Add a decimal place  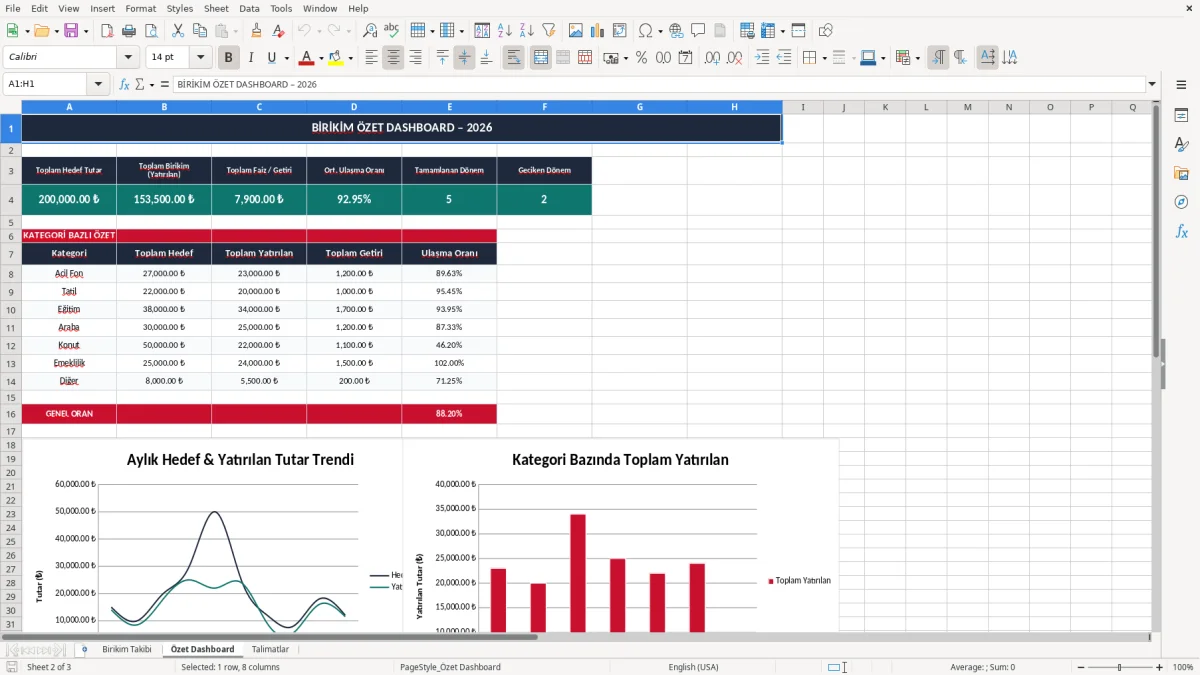[x=712, y=58]
